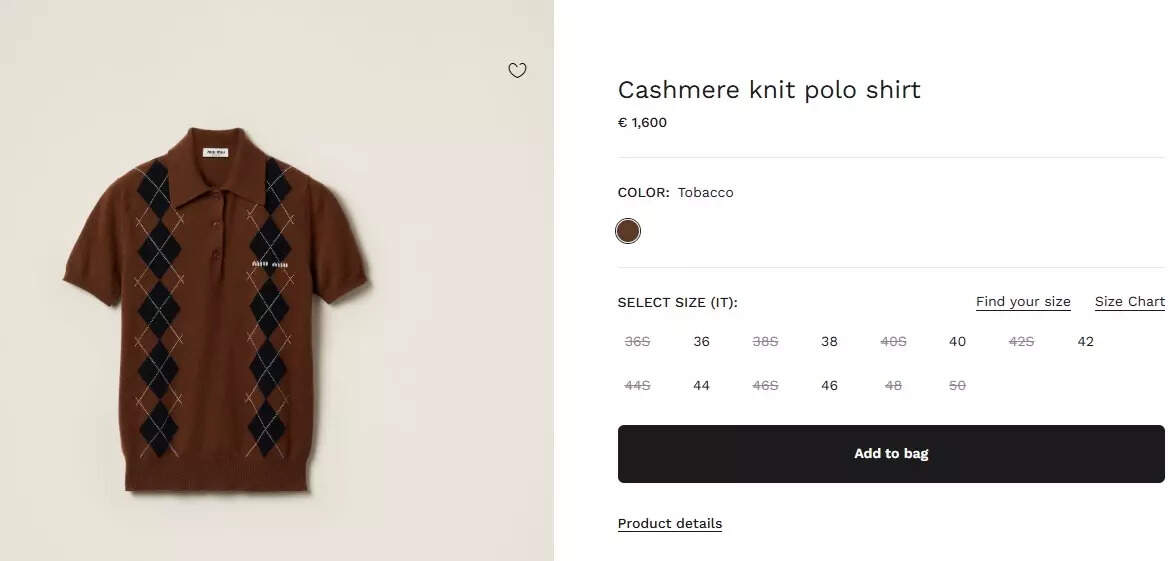Select sold-out size 48
The image size is (1176, 561).
(x=893, y=386)
